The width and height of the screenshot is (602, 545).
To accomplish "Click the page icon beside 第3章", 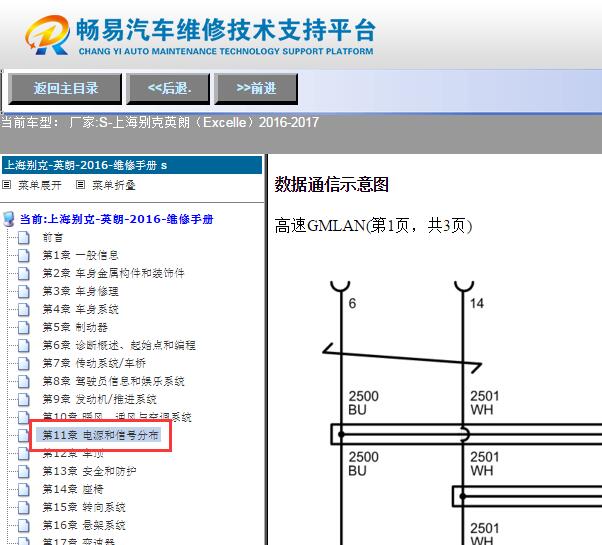I will click(23, 291).
